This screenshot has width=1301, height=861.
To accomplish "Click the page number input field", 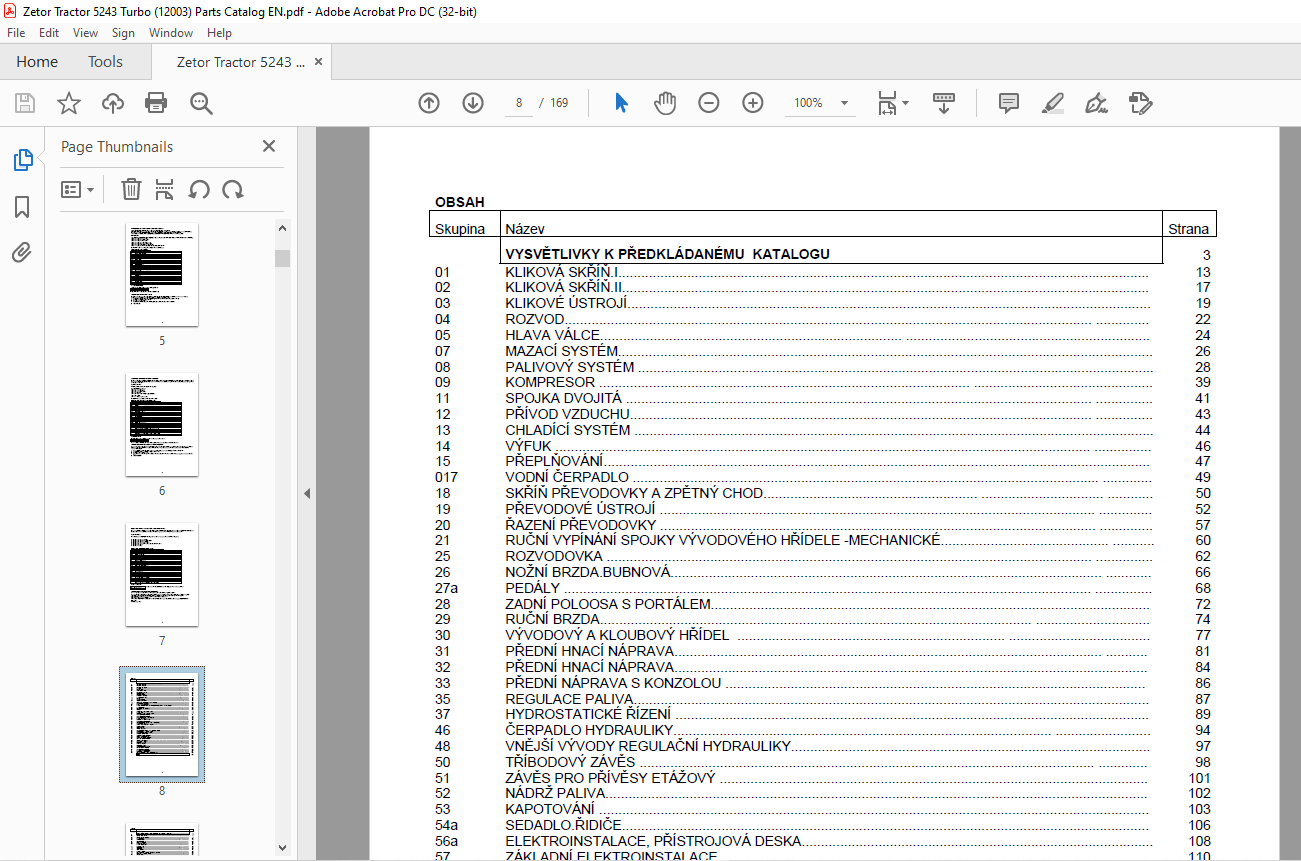I will [519, 103].
